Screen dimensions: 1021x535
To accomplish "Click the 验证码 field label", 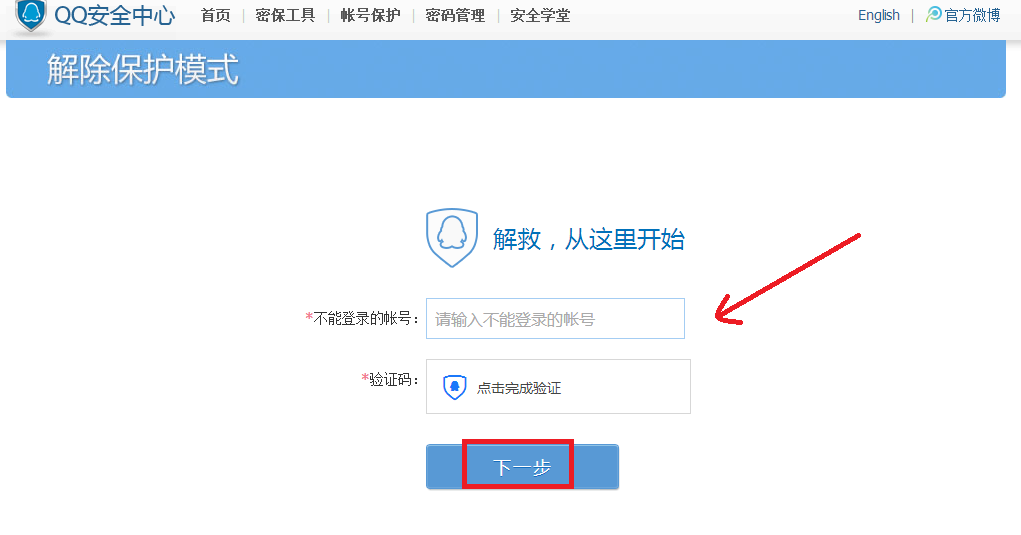I will [x=390, y=379].
